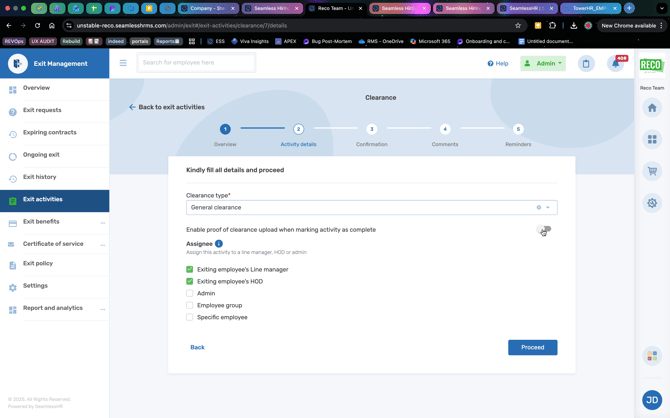Toggle the hamburger menu icon
670x418 pixels.
[x=123, y=63]
